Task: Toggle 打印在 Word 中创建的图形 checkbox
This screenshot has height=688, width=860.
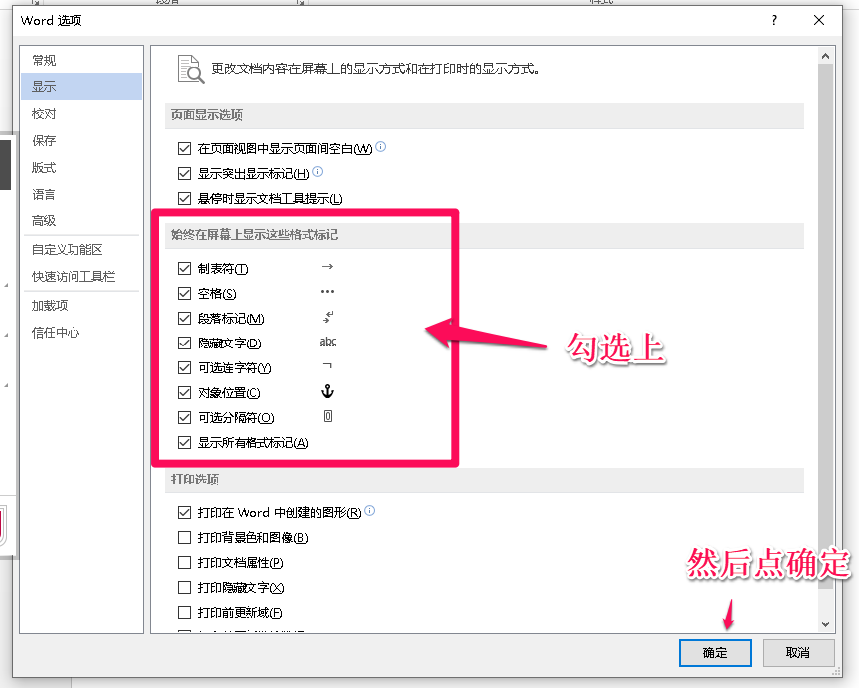Action: (x=184, y=512)
